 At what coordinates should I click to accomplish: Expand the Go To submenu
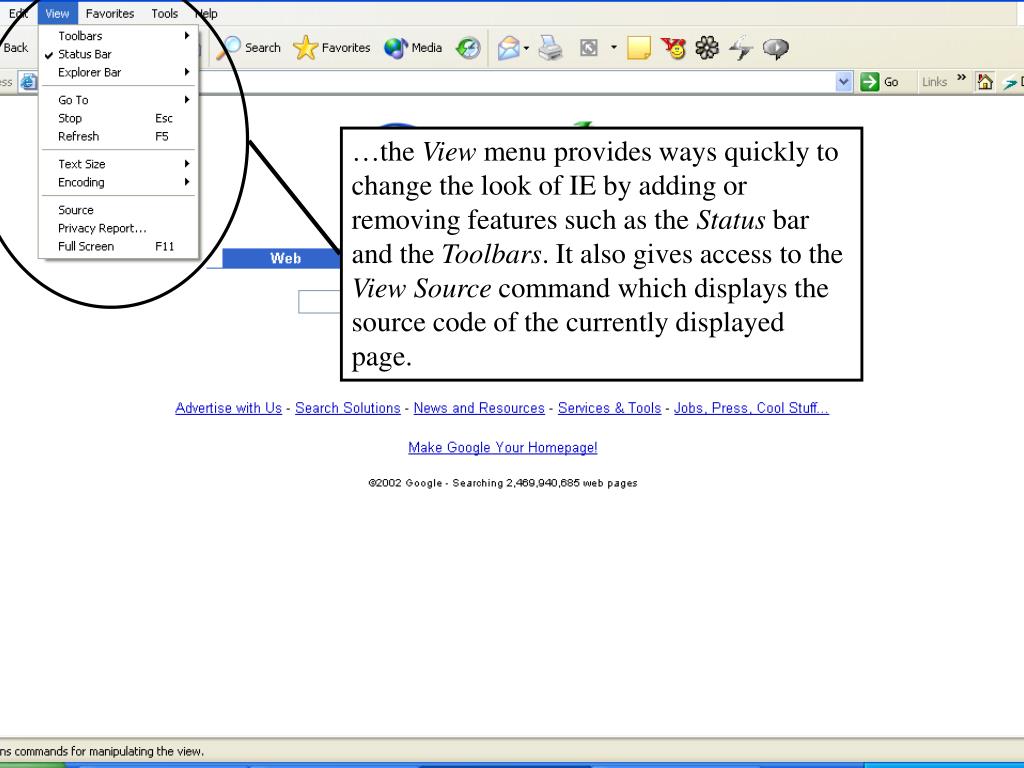pos(118,100)
